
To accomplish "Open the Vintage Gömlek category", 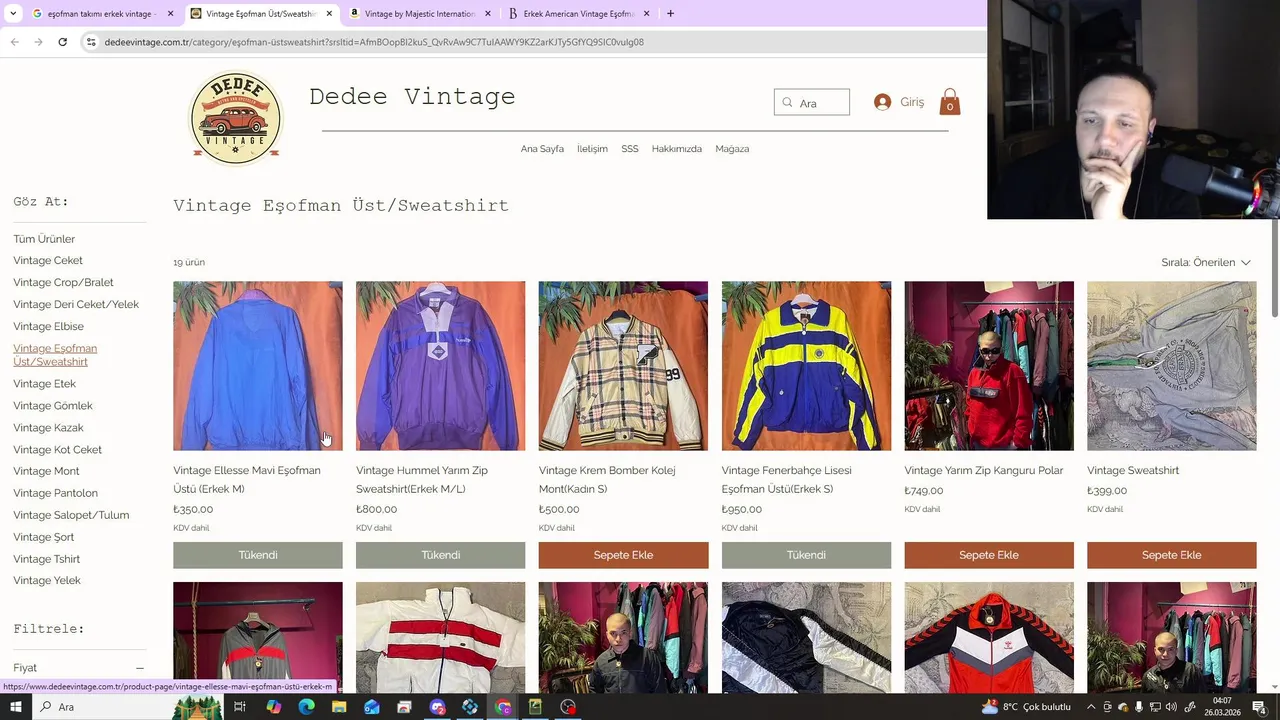I will point(53,406).
